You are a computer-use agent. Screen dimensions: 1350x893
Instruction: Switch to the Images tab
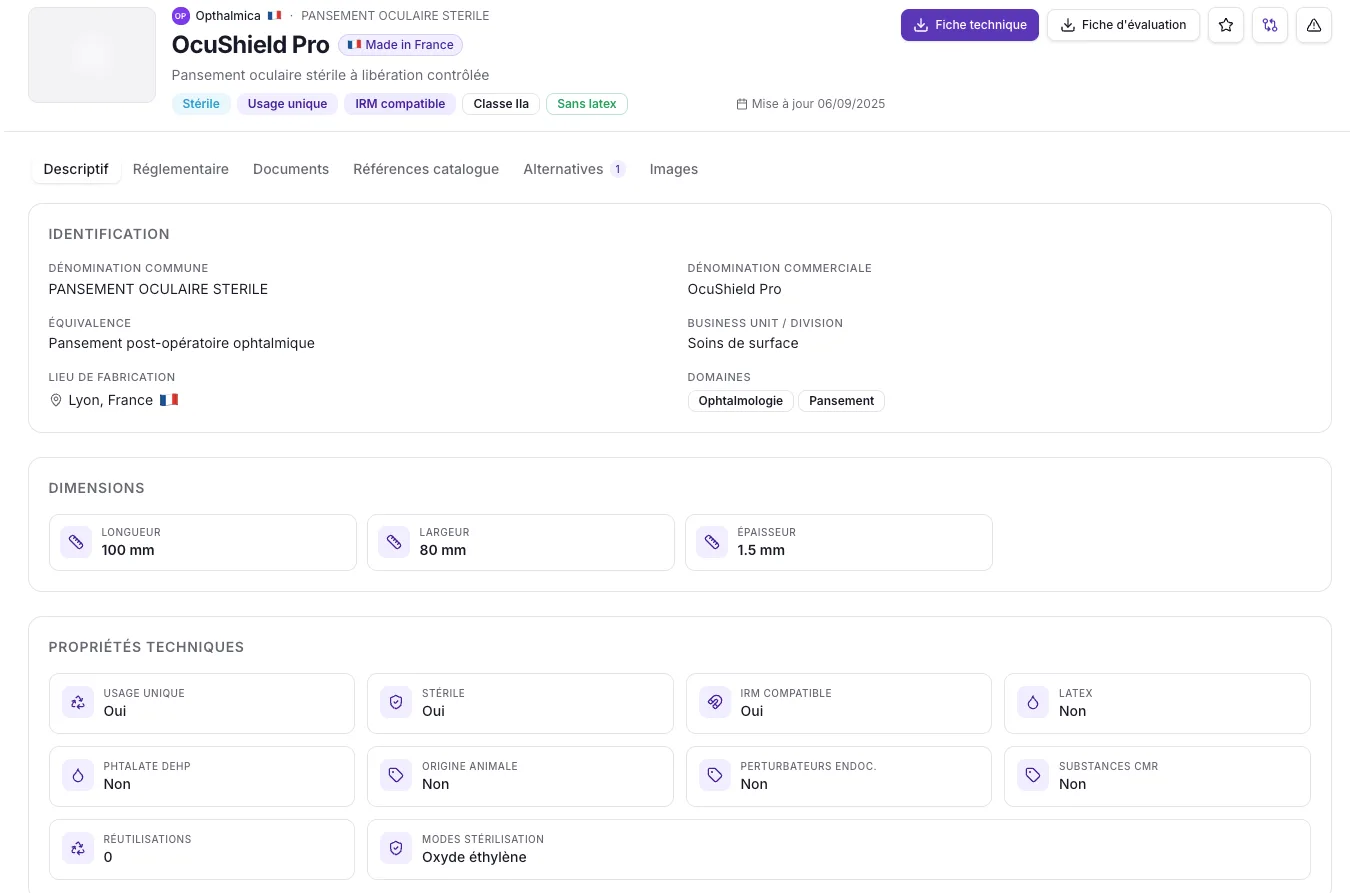point(674,169)
